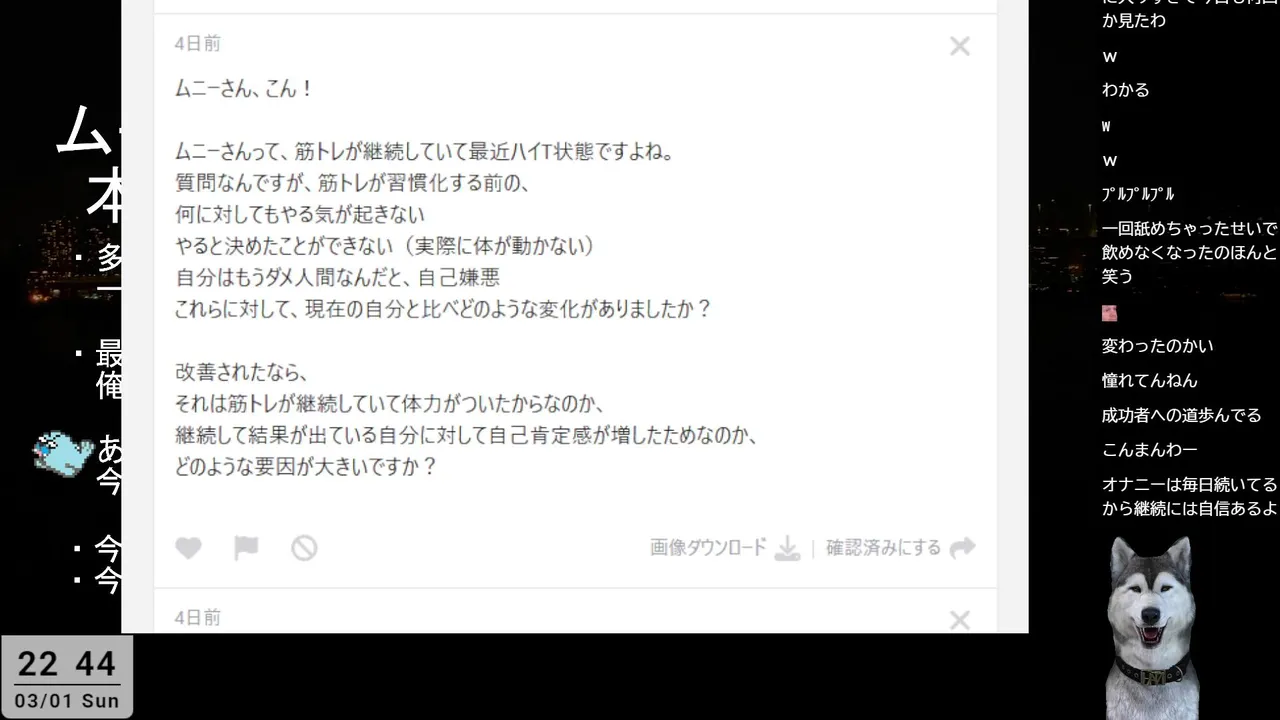Click the 画像ダウンロード text link

point(708,548)
